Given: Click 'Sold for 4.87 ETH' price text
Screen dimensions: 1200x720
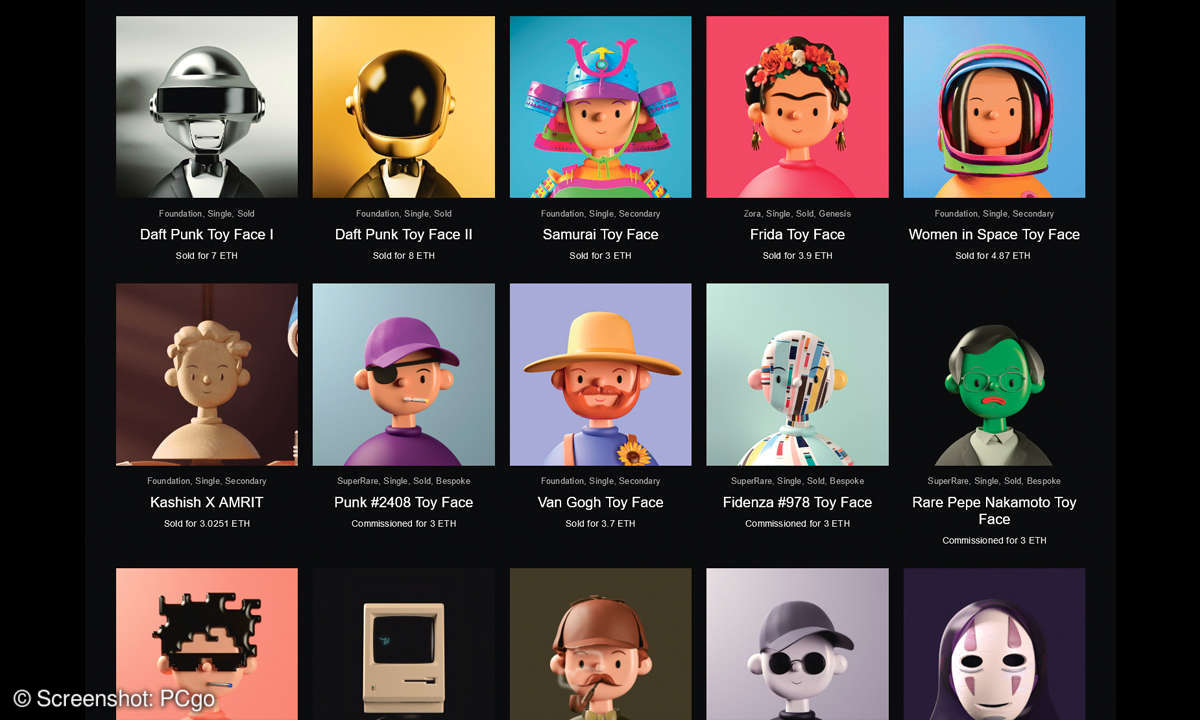Looking at the screenshot, I should (994, 256).
